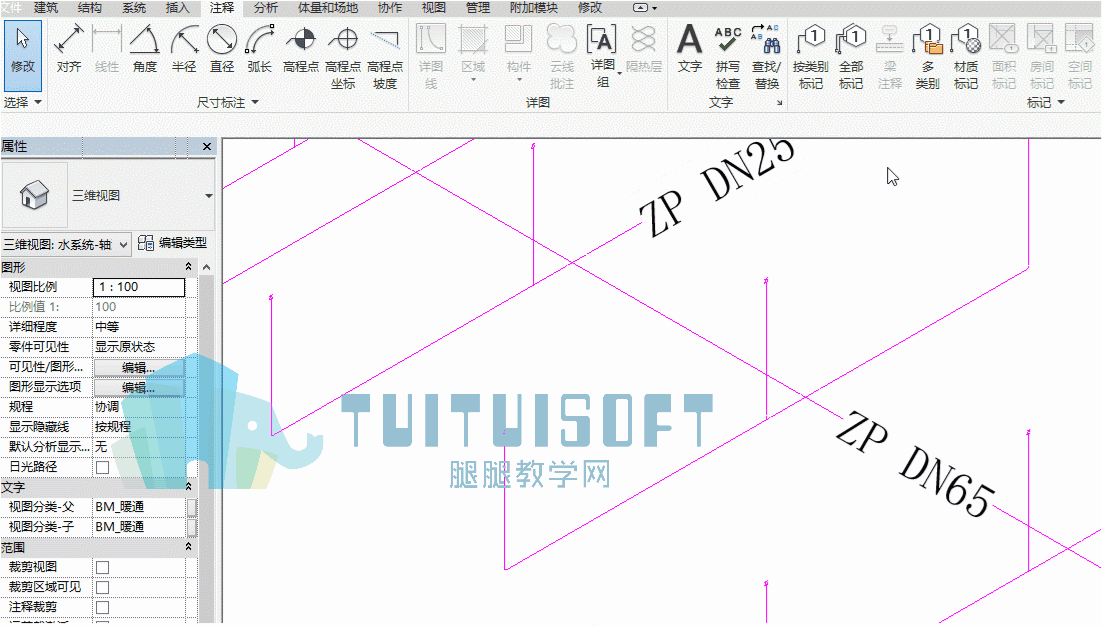Click 编辑 button for 可见性/图形
Screen dimensions: 1102x627
[x=139, y=367]
